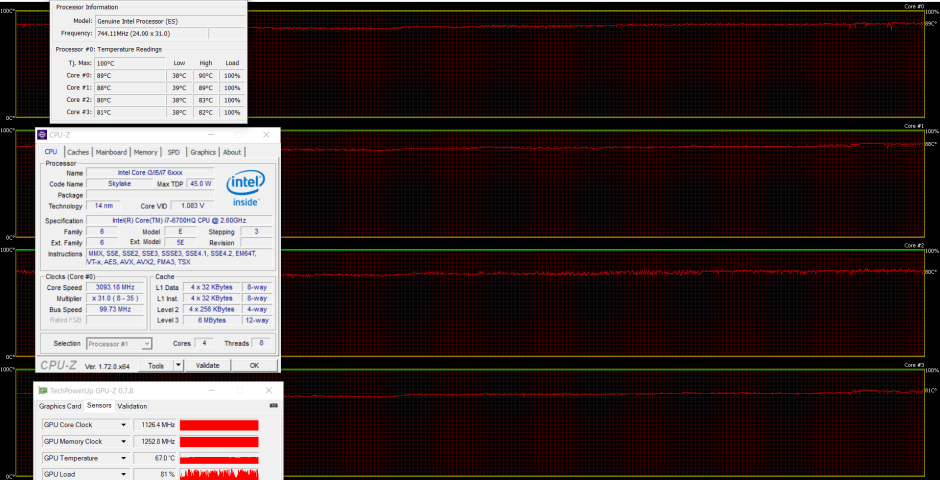
Task: Expand the Tools dropdown arrow in CPU-Z
Action: [178, 365]
